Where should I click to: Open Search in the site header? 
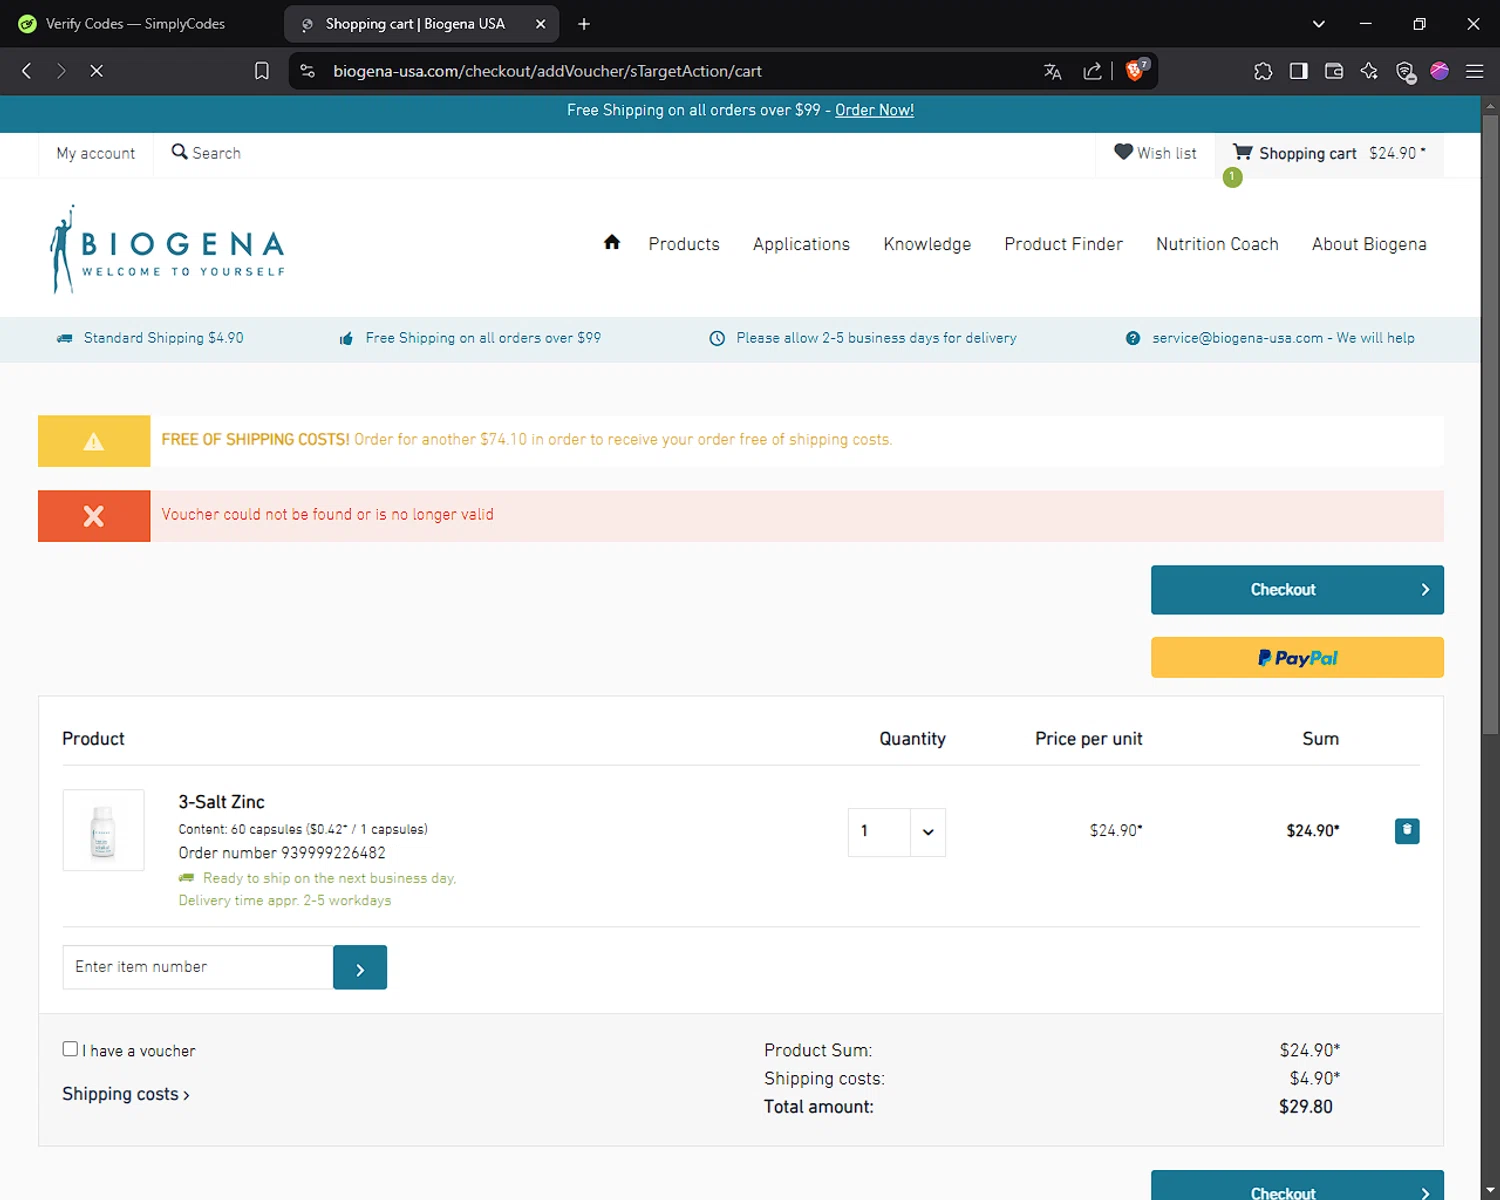coord(206,152)
